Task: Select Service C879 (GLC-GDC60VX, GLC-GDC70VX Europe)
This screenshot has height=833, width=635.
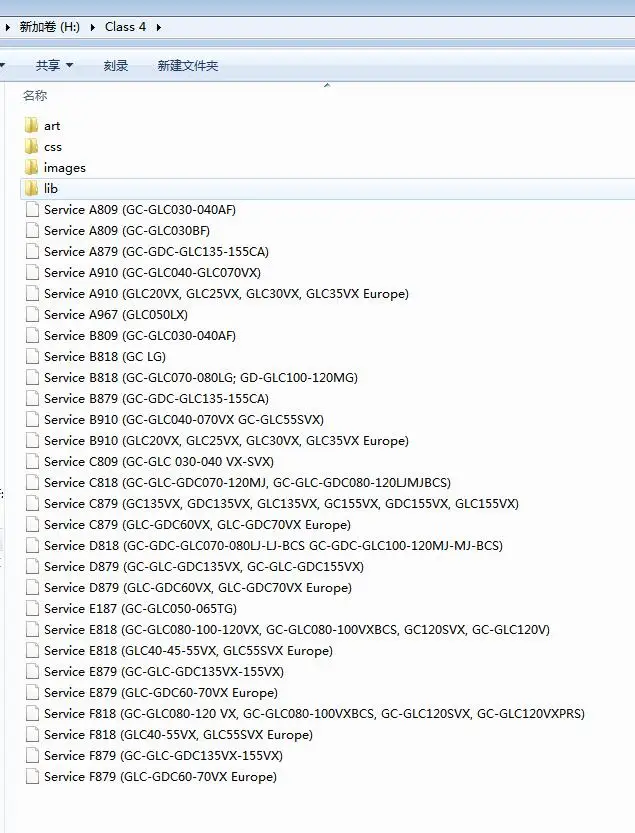Action: click(197, 524)
